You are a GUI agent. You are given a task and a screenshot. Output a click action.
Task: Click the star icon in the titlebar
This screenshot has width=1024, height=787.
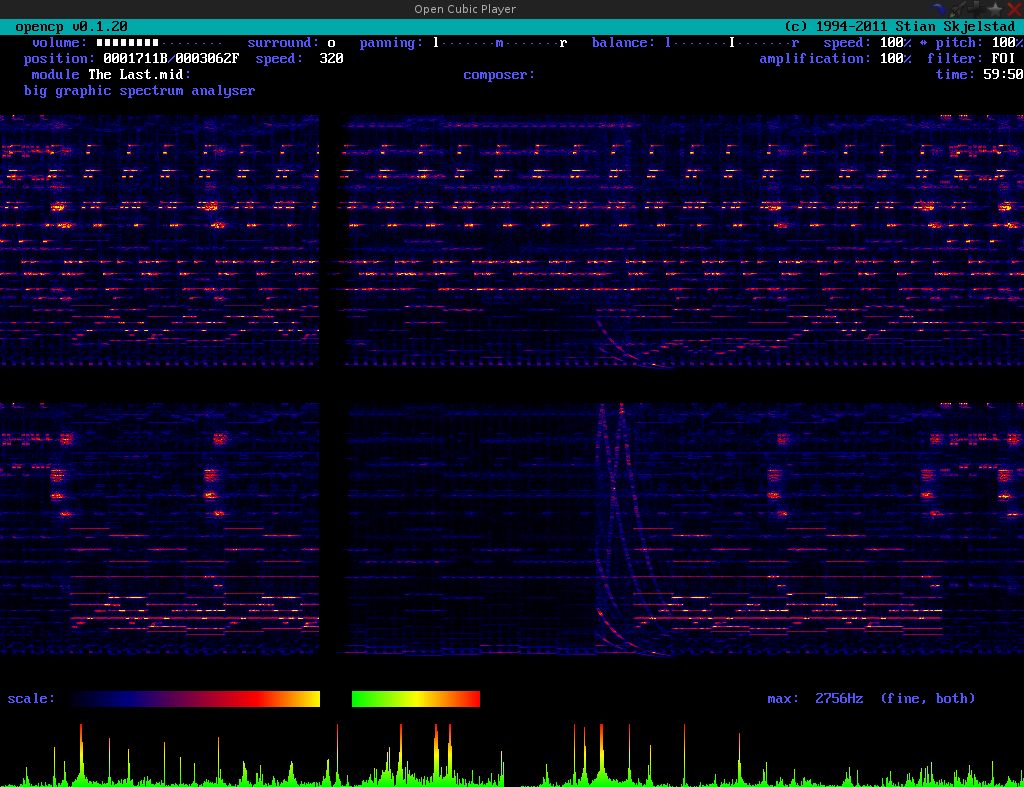point(995,8)
